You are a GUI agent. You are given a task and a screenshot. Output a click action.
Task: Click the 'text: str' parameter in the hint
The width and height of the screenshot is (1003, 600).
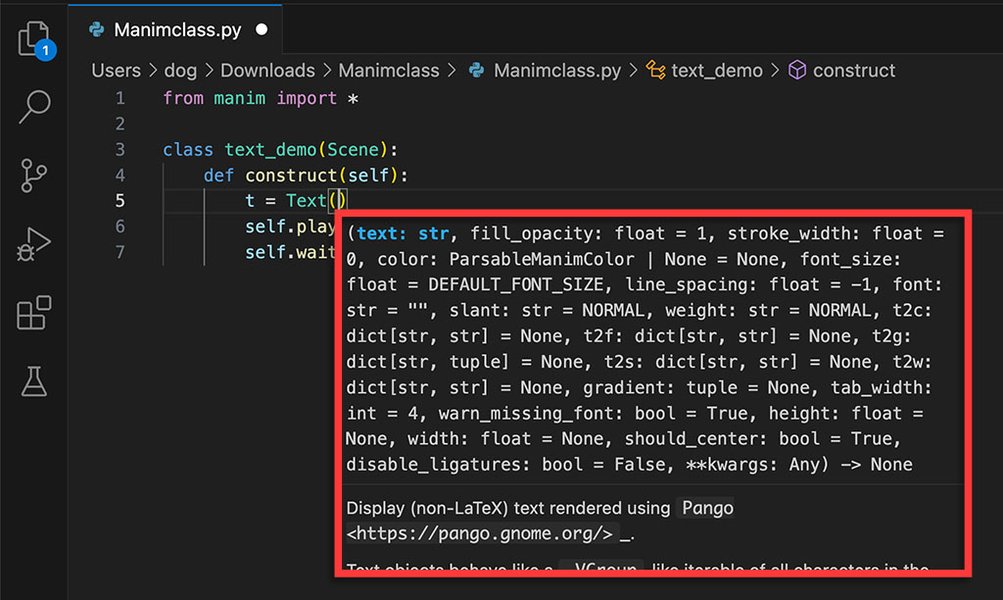click(x=402, y=233)
